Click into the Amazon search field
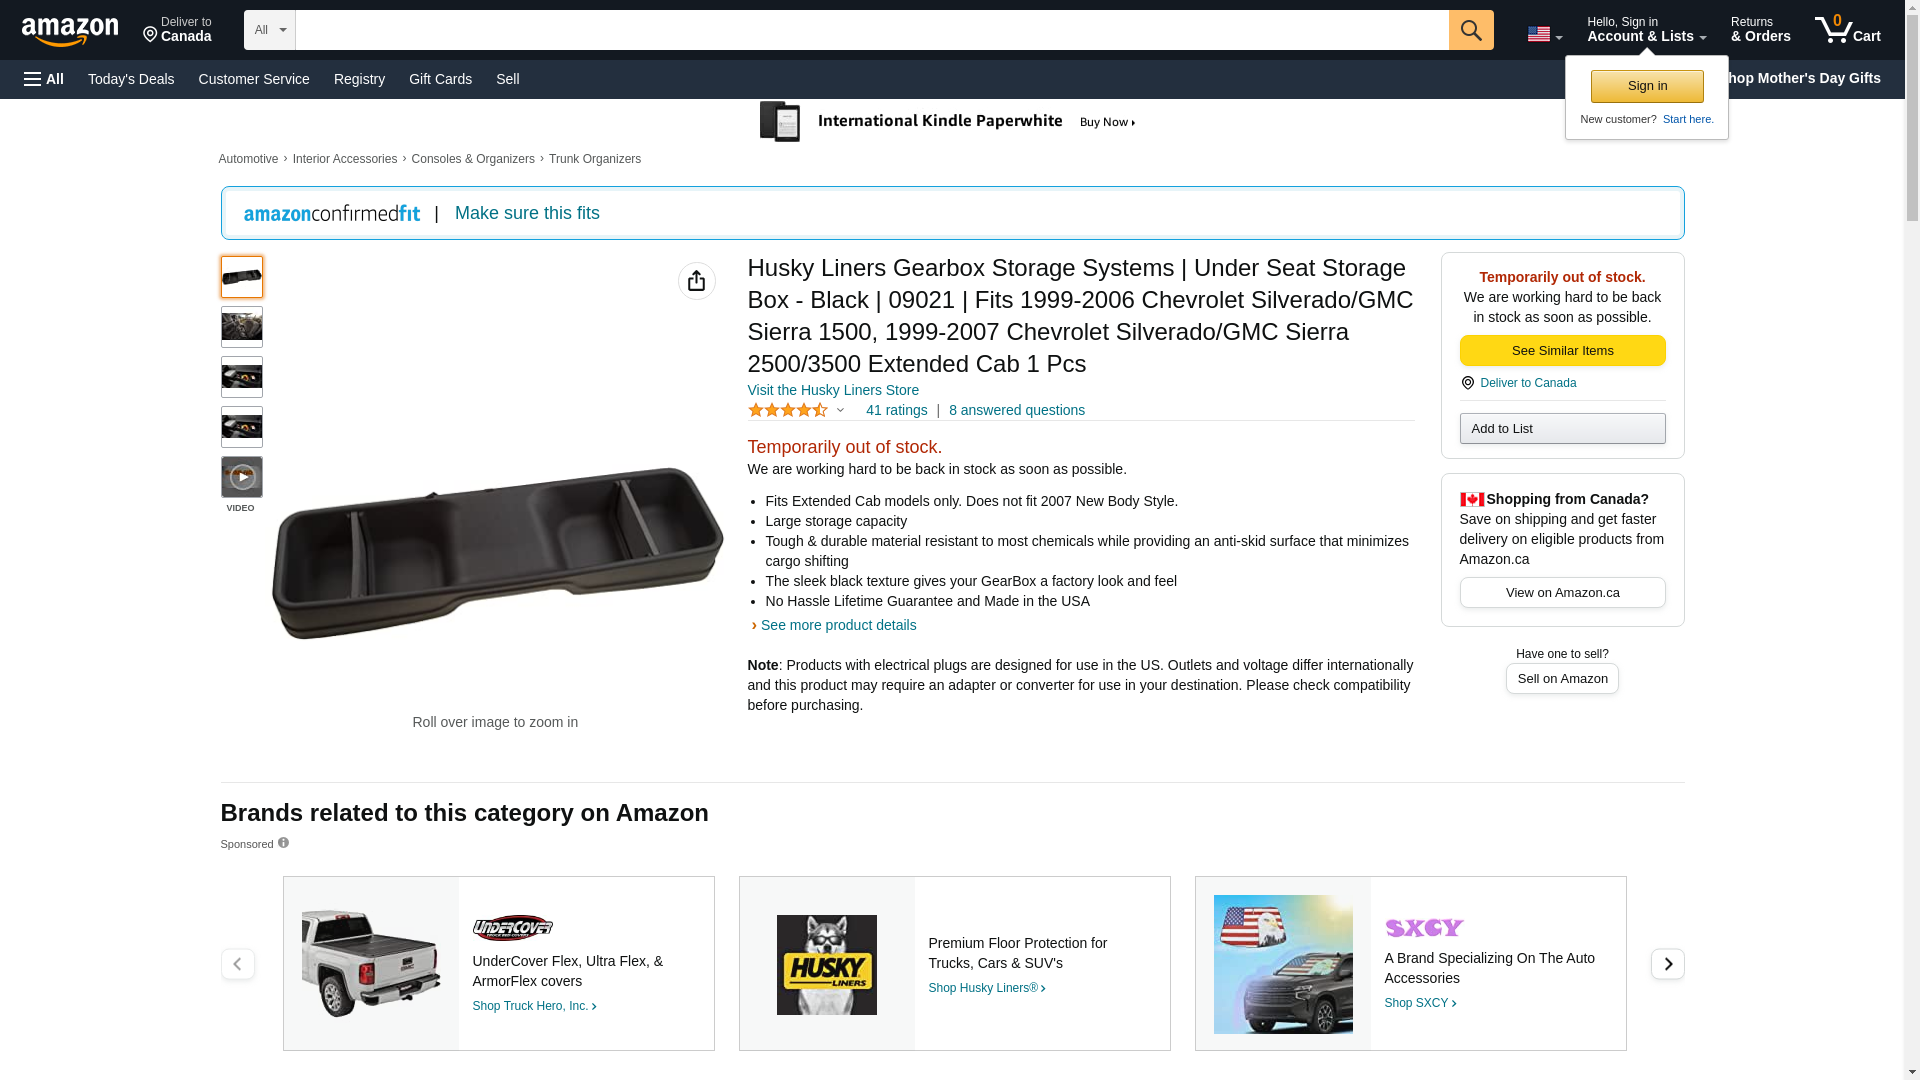1920x1080 pixels. click(x=872, y=30)
